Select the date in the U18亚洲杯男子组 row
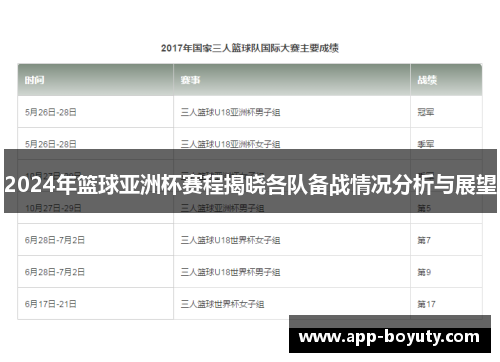 (51, 112)
